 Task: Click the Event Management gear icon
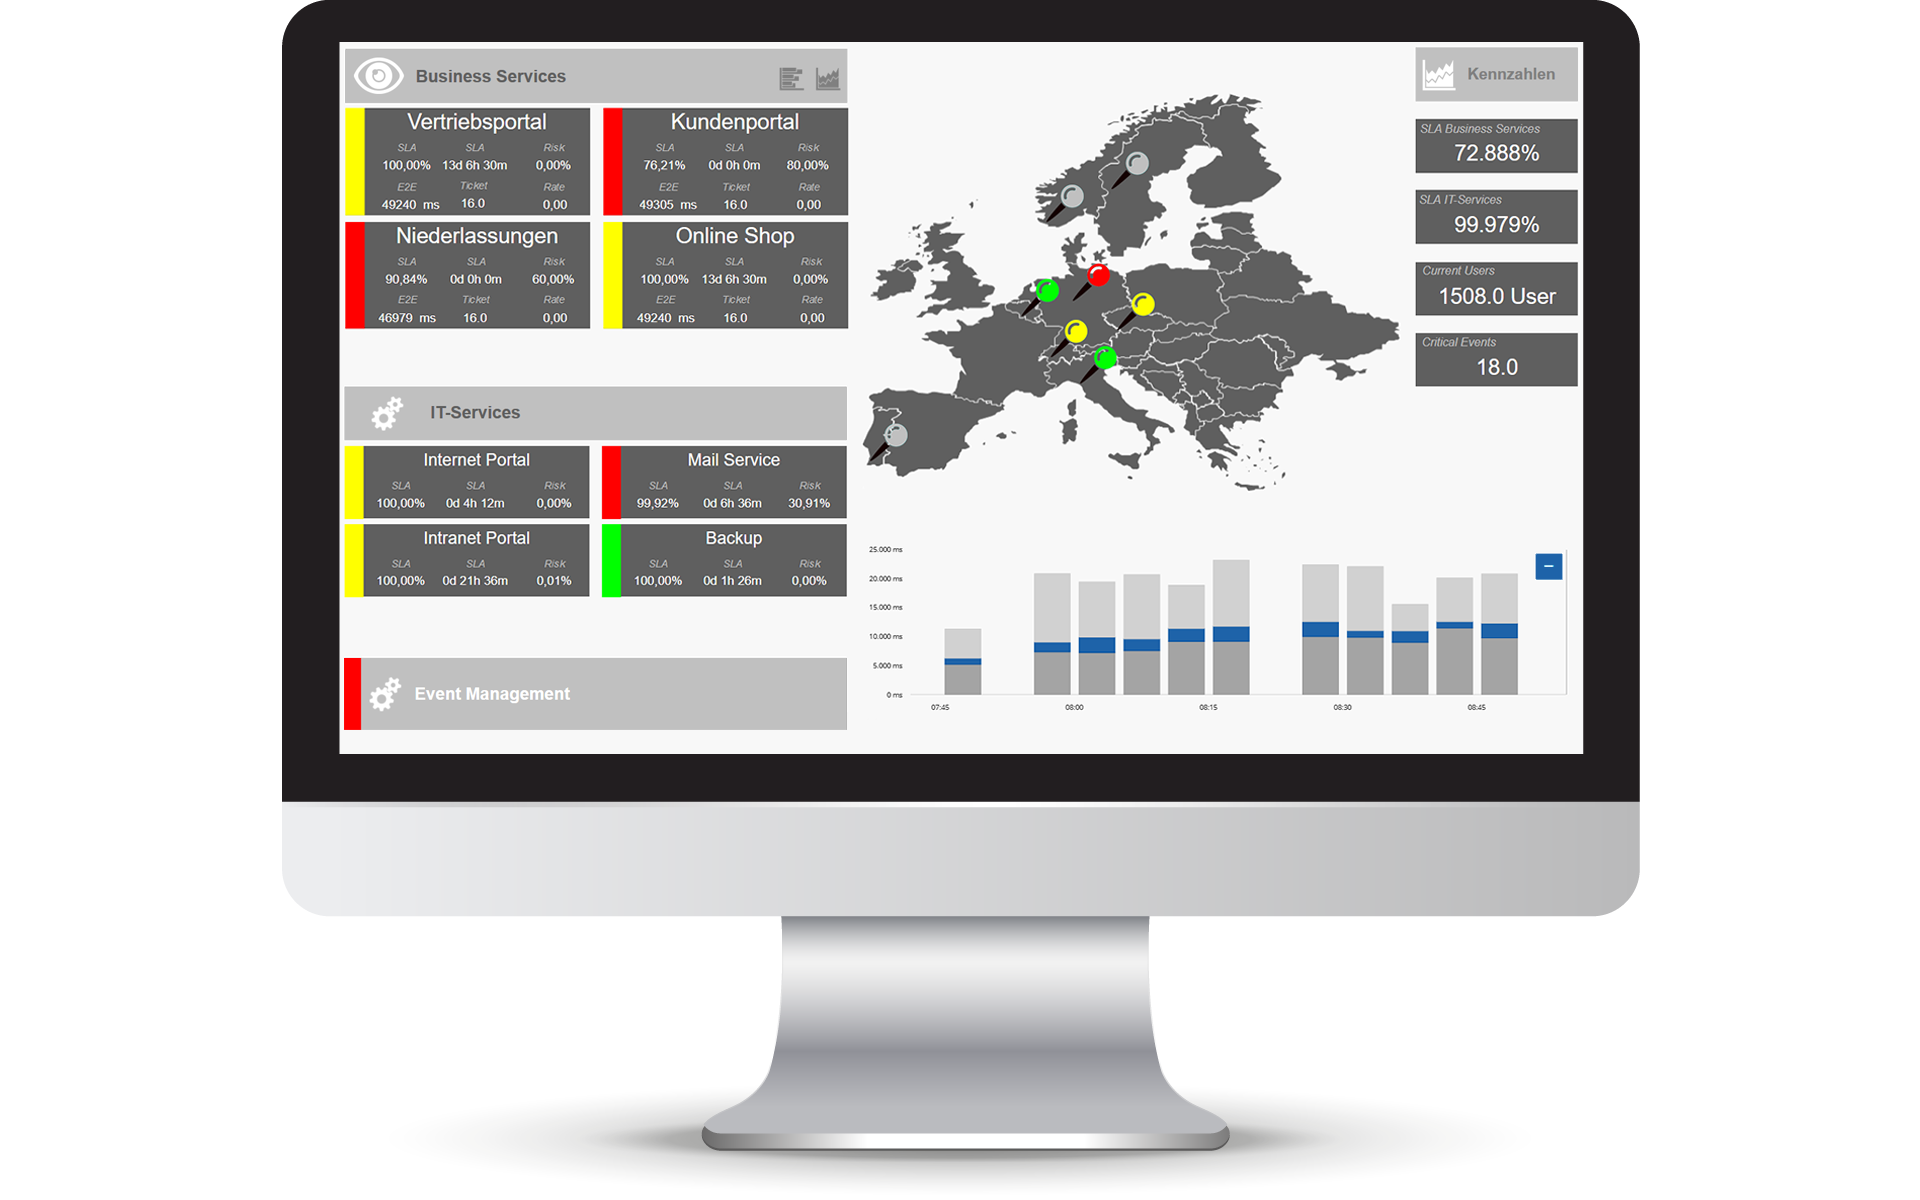pos(386,693)
